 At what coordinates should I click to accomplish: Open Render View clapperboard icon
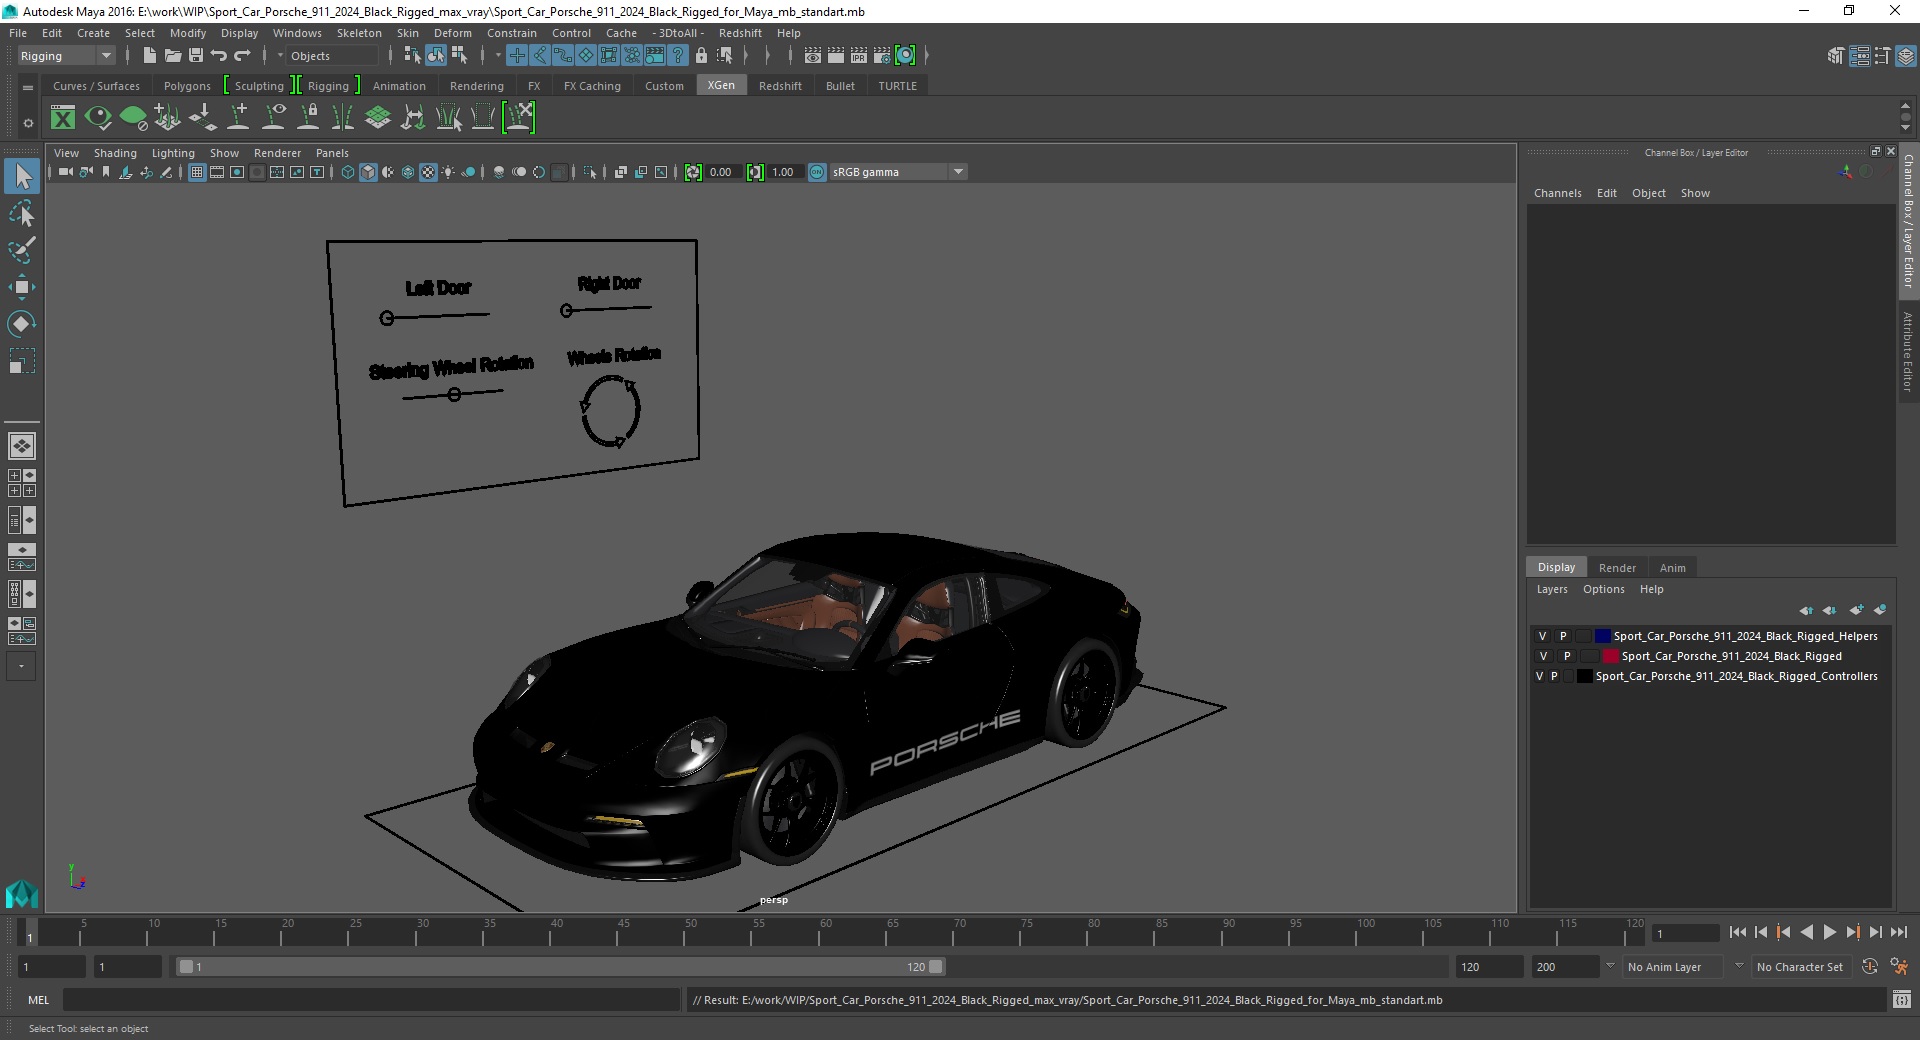pyautogui.click(x=813, y=56)
